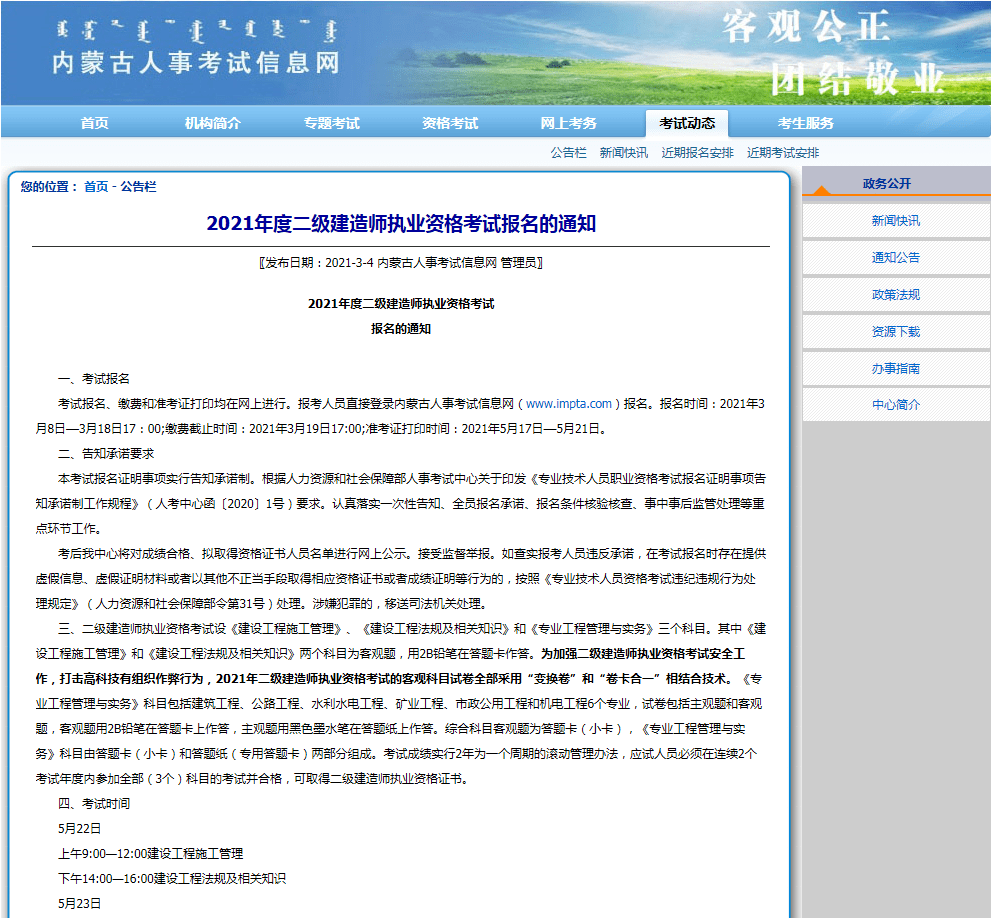
Task: Open 通知公告 in the sidebar
Action: pyautogui.click(x=894, y=258)
